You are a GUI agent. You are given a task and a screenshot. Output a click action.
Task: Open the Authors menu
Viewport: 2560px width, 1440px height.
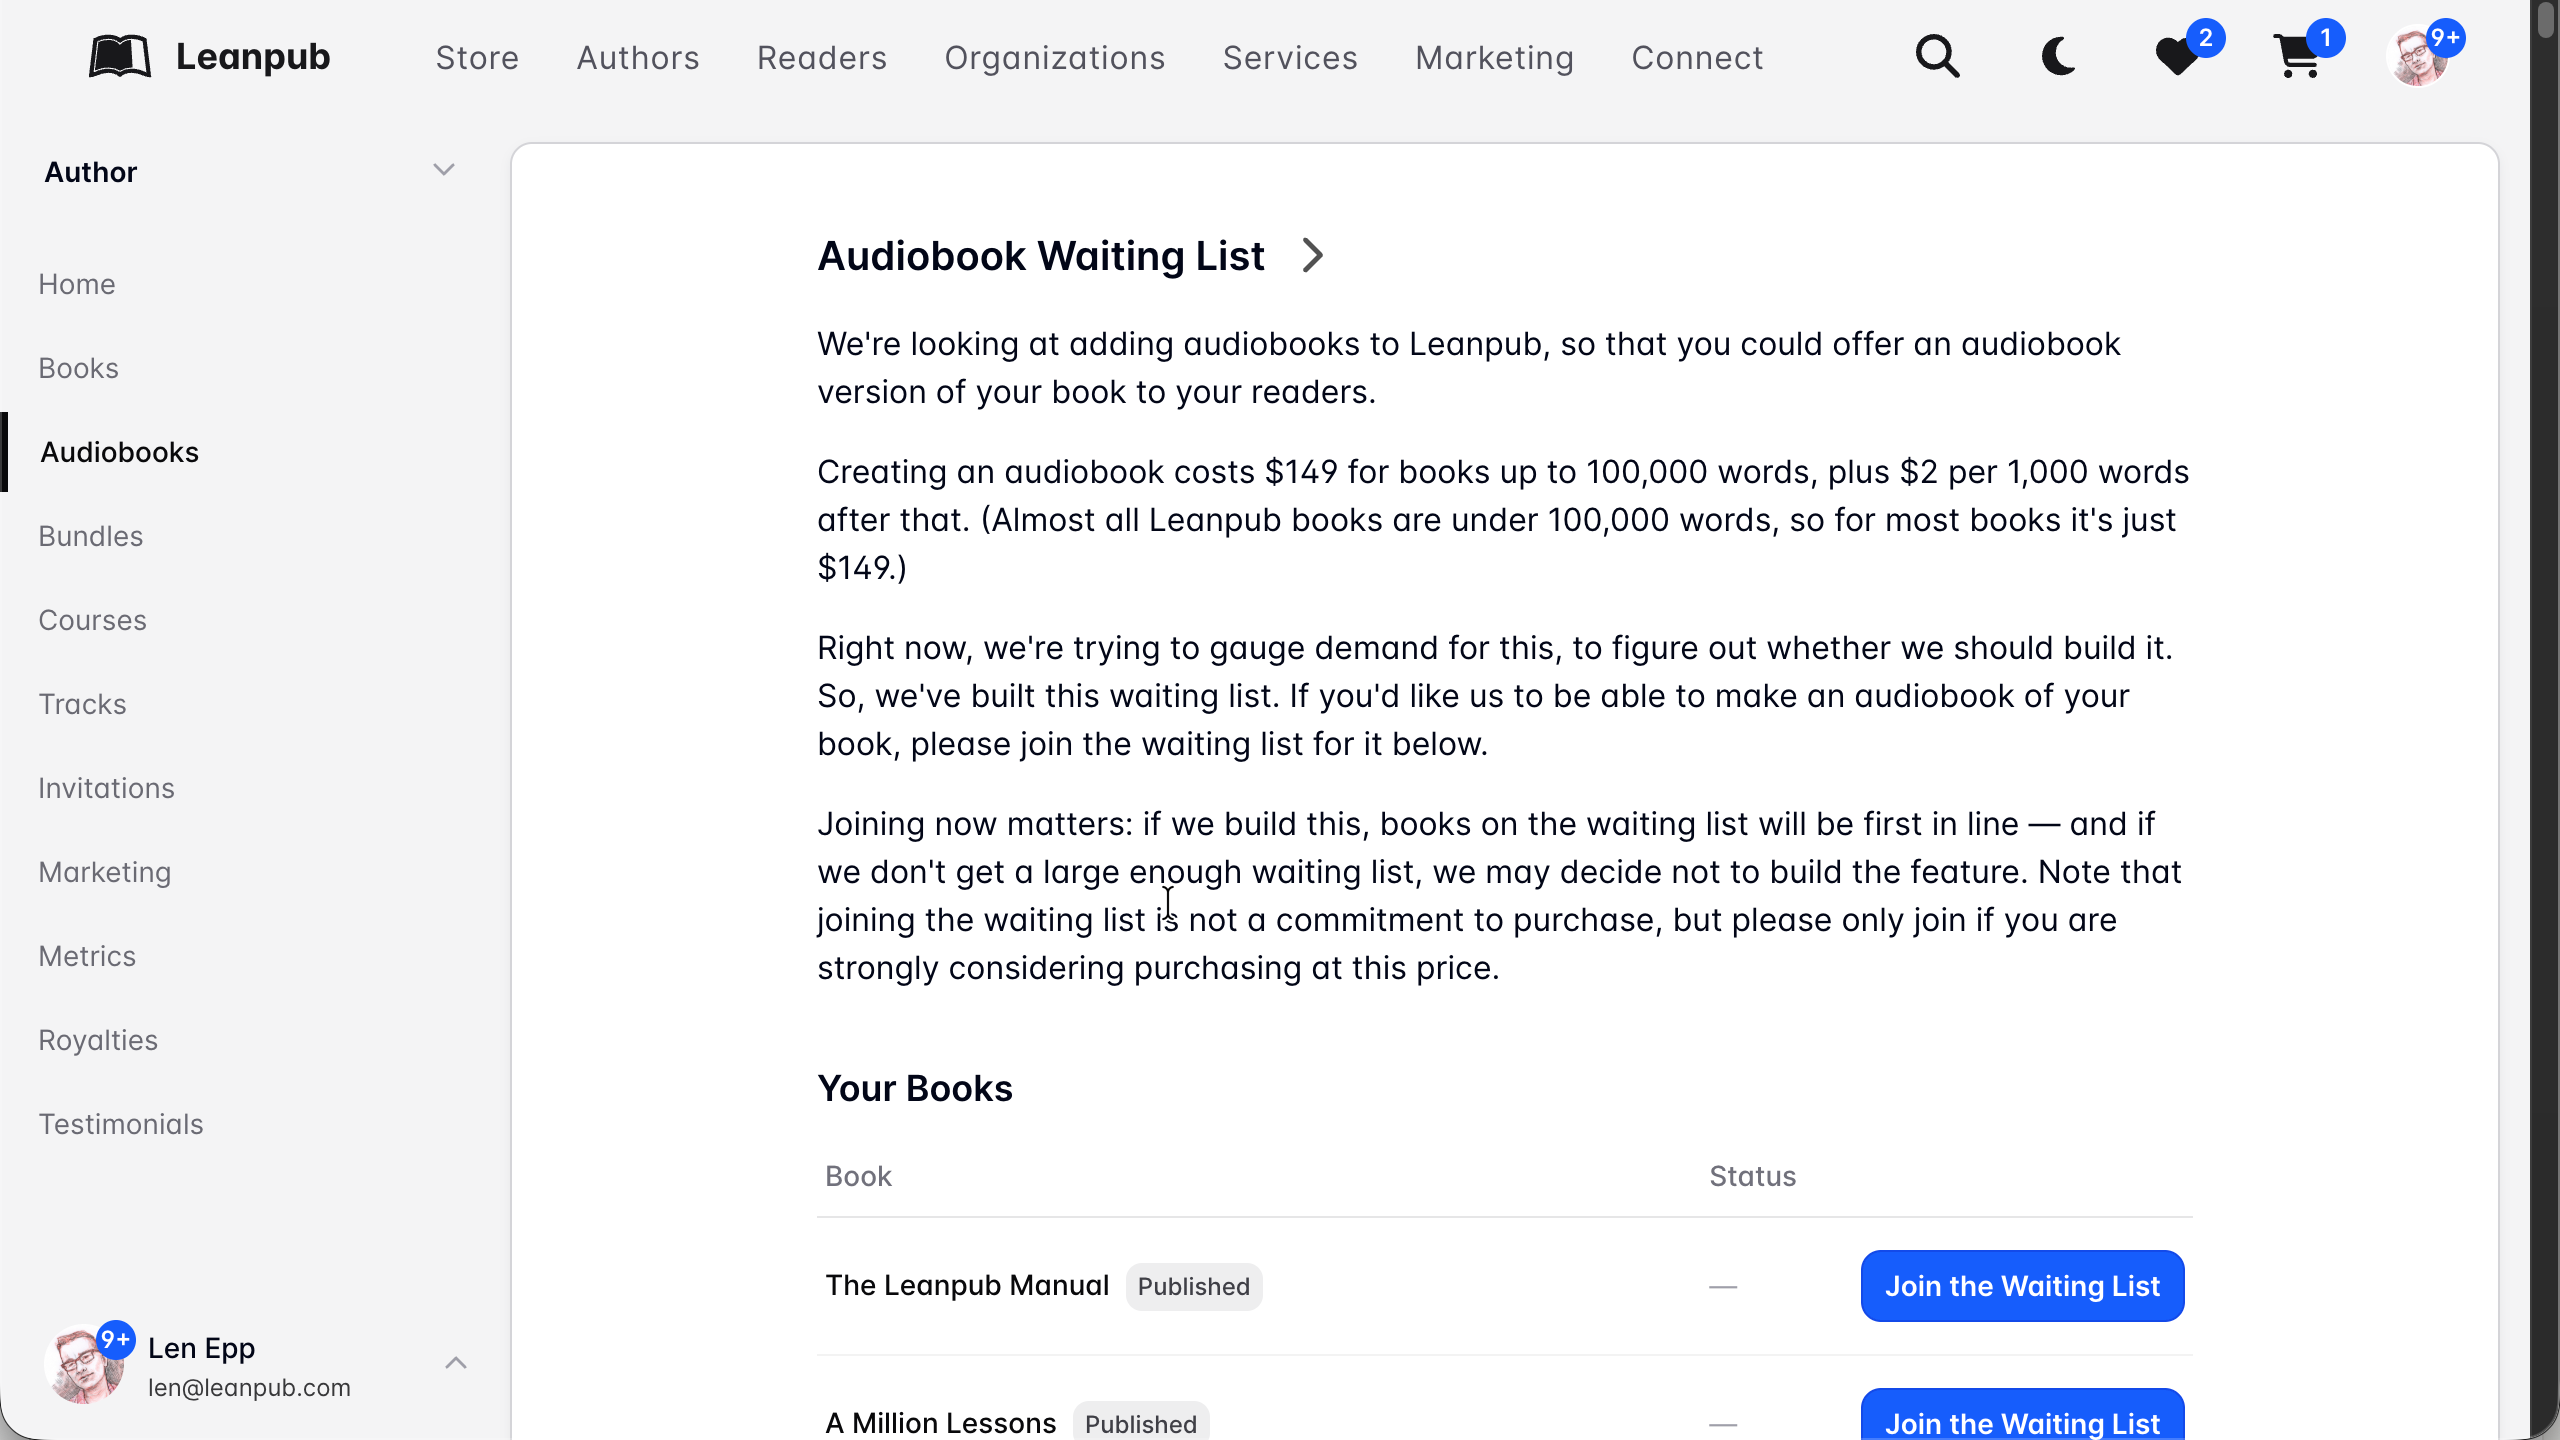coord(638,58)
